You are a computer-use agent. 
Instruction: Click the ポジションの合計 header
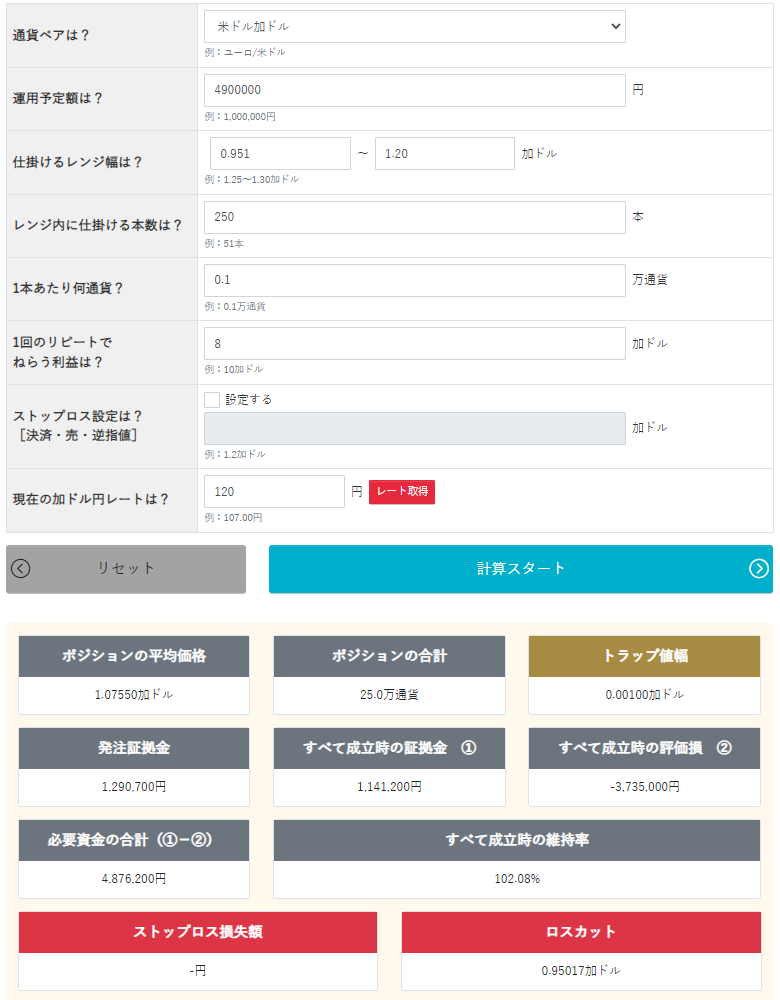coord(389,656)
